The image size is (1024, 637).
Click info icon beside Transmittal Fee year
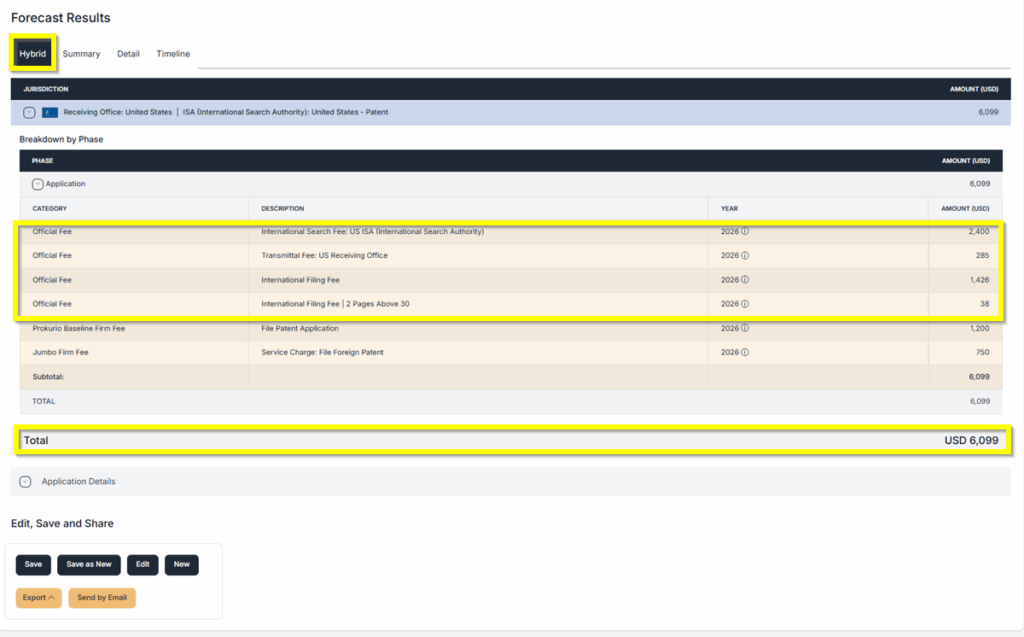pos(745,256)
